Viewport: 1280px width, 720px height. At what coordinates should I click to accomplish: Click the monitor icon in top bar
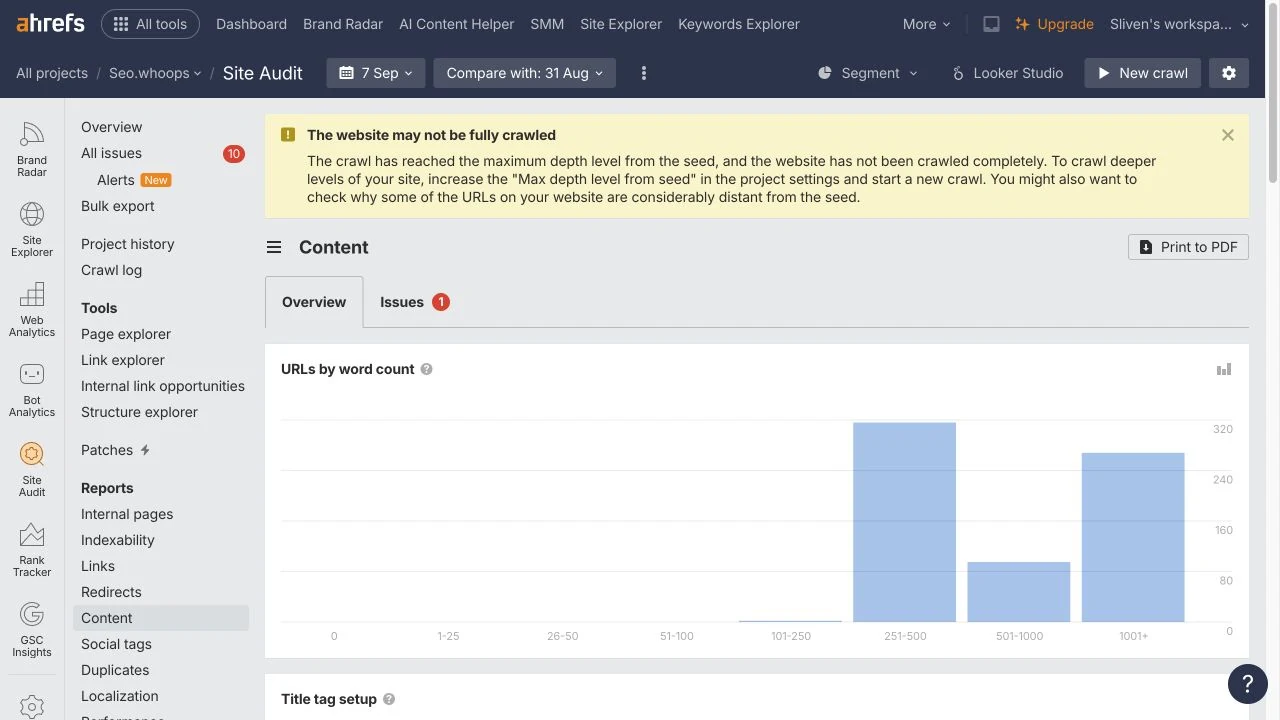[991, 24]
